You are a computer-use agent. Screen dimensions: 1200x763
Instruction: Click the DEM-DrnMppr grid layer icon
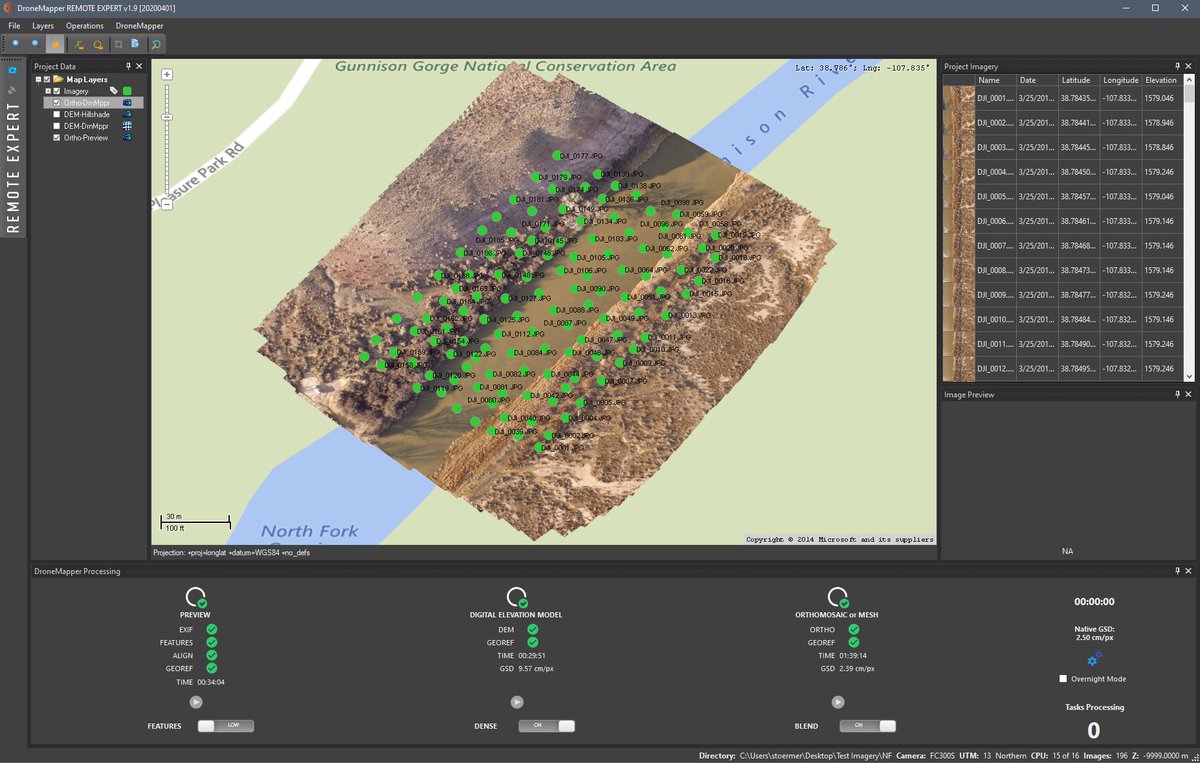tap(127, 126)
